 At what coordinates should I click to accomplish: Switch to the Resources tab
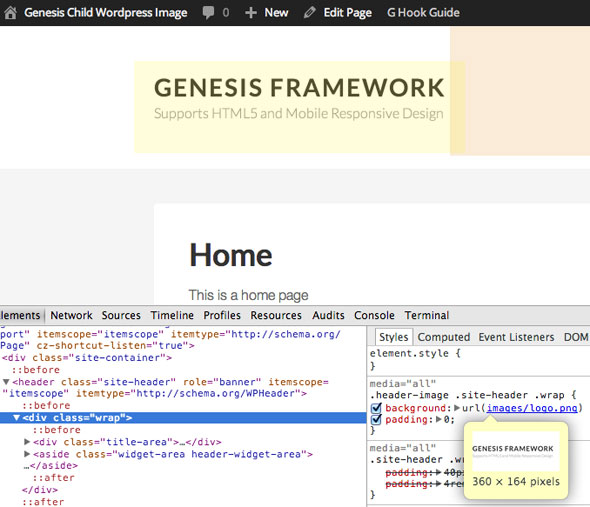[x=276, y=315]
